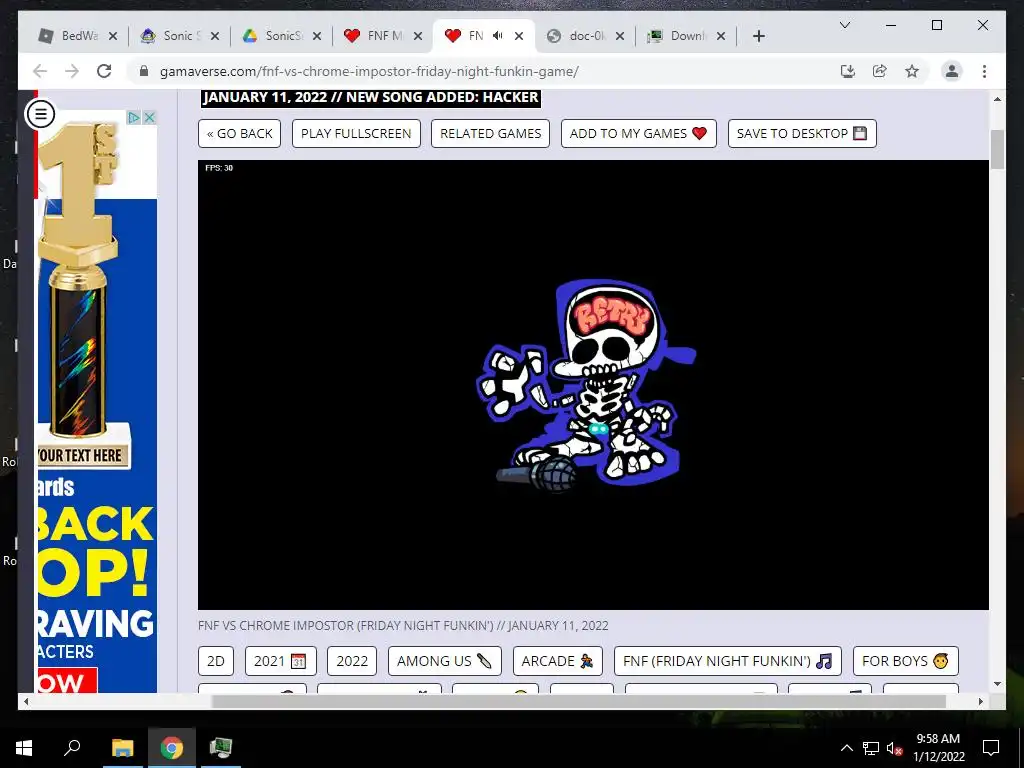Click SAVE TO DESKTOP button
The height and width of the screenshot is (768, 1024).
click(802, 133)
